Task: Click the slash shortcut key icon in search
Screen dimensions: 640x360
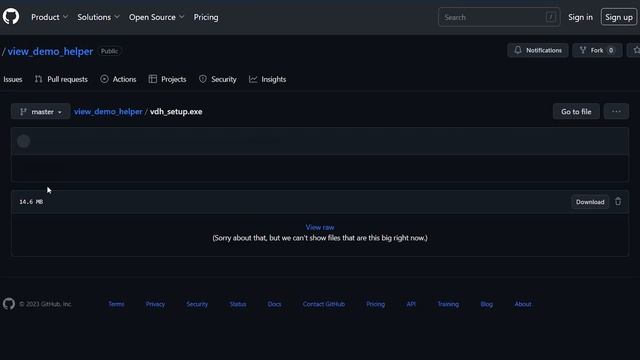Action: tap(550, 17)
